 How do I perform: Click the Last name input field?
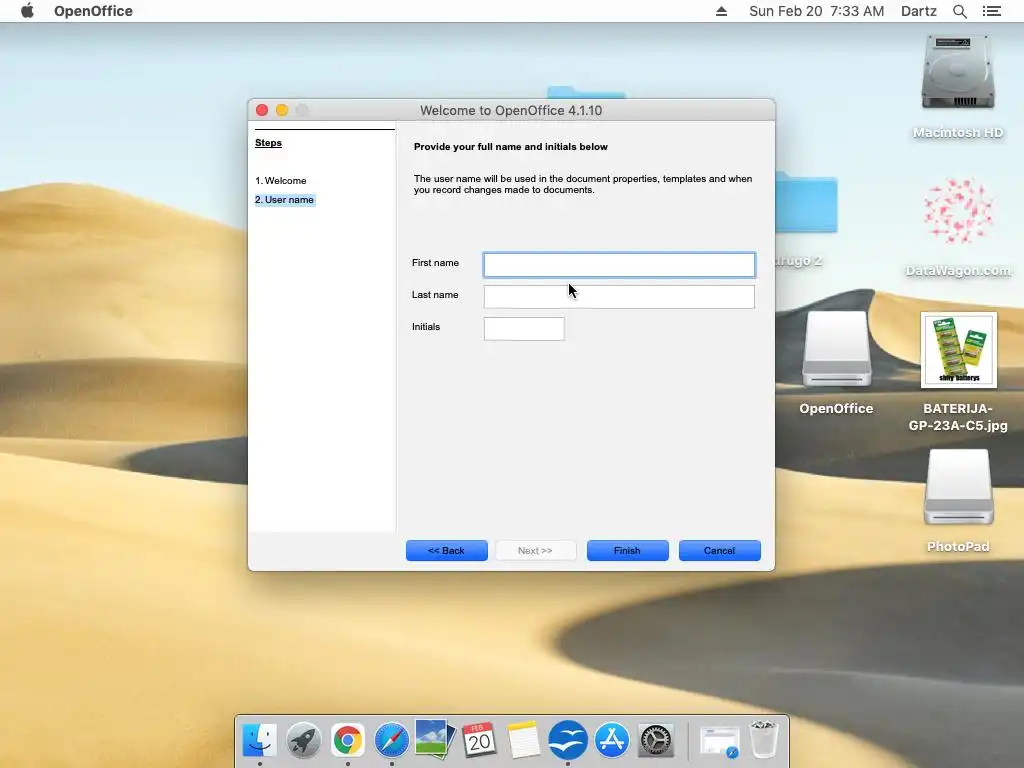619,296
